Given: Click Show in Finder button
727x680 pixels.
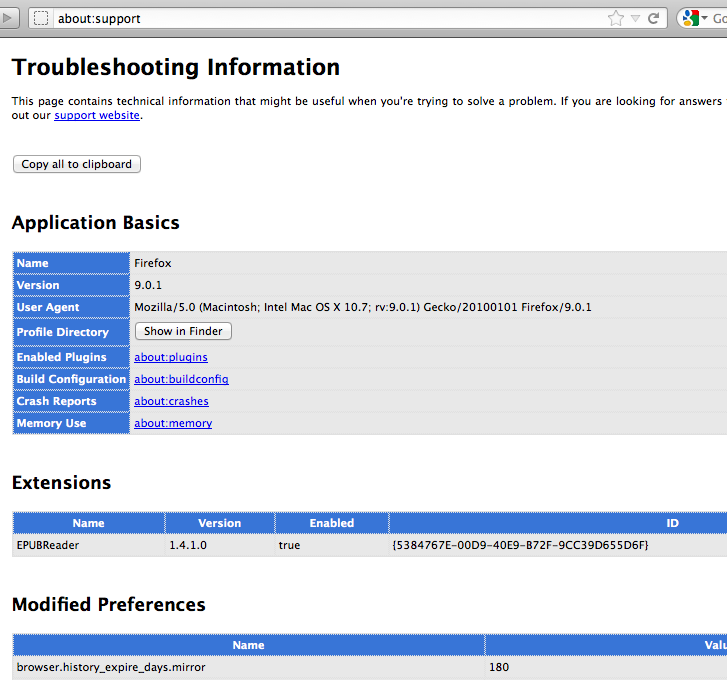Looking at the screenshot, I should 183,331.
